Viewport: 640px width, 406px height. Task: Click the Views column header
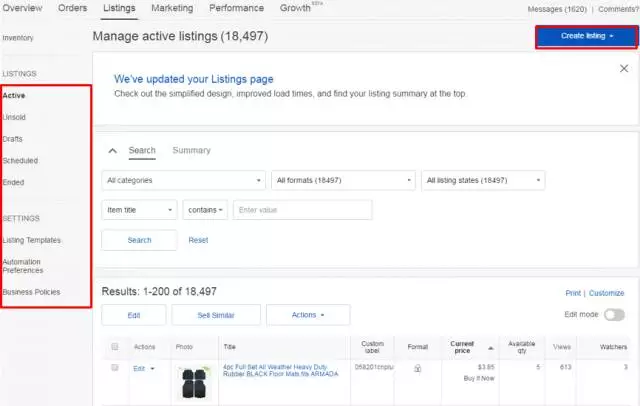click(x=562, y=347)
